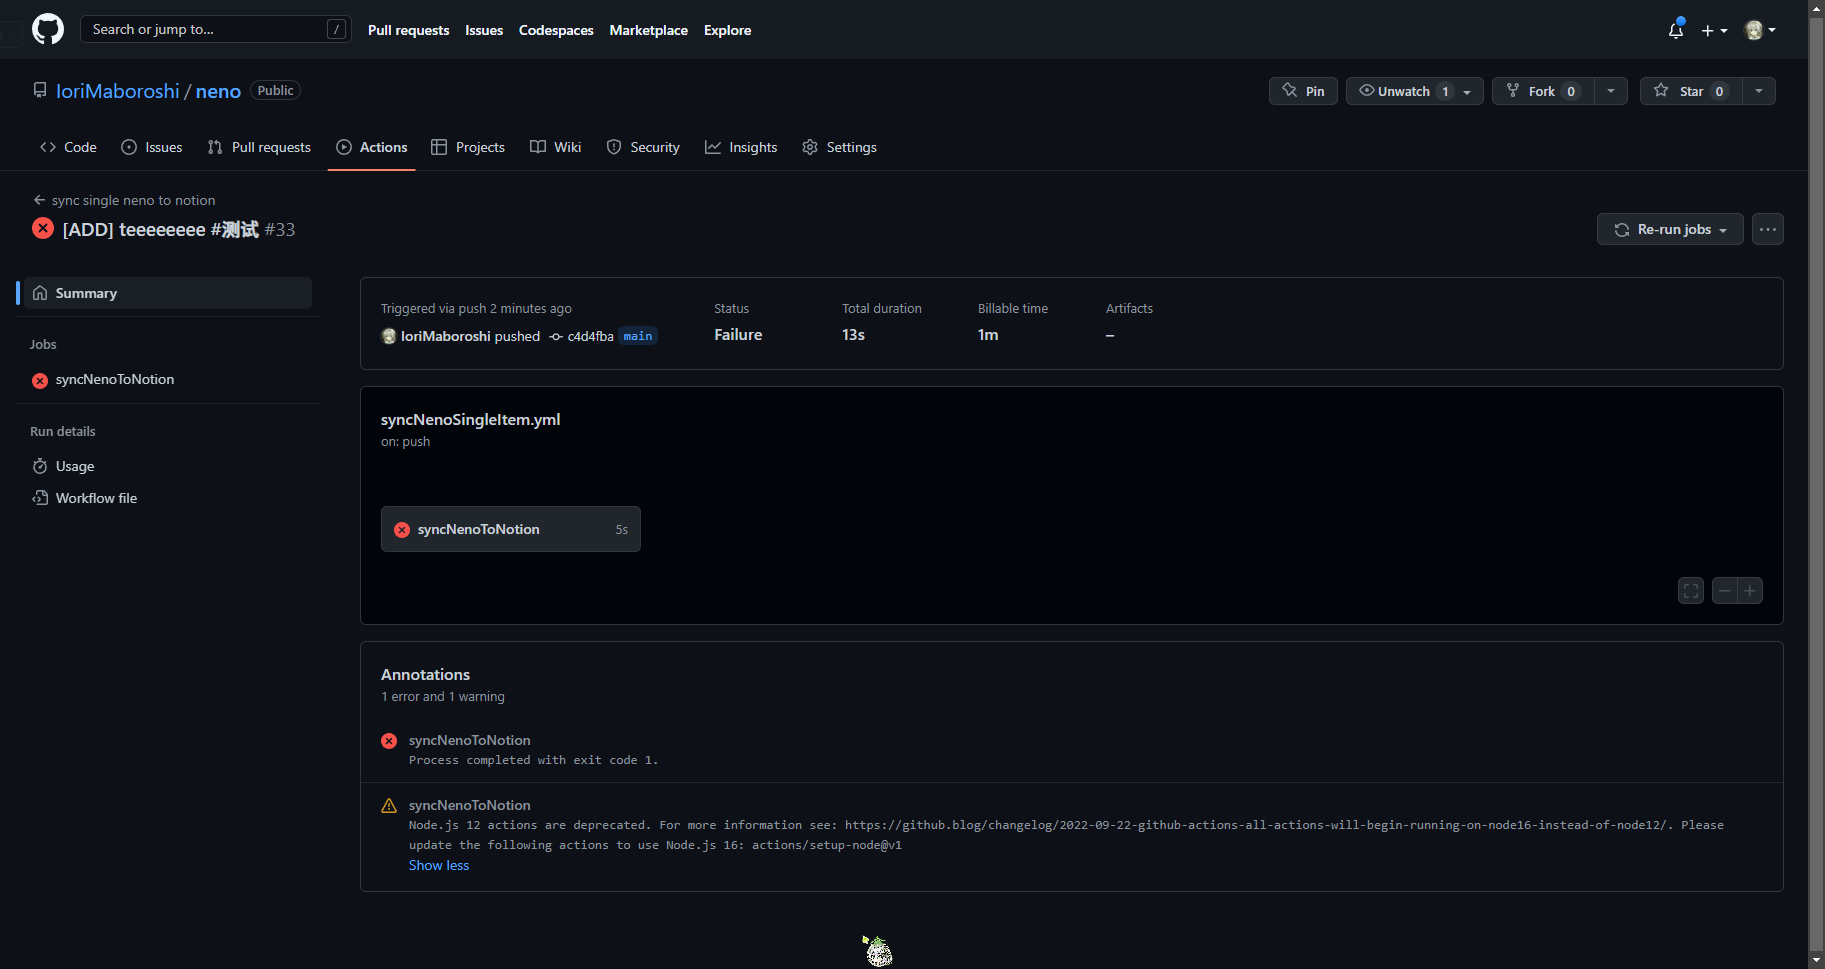Click the main branch label
This screenshot has width=1825, height=969.
[x=638, y=336]
